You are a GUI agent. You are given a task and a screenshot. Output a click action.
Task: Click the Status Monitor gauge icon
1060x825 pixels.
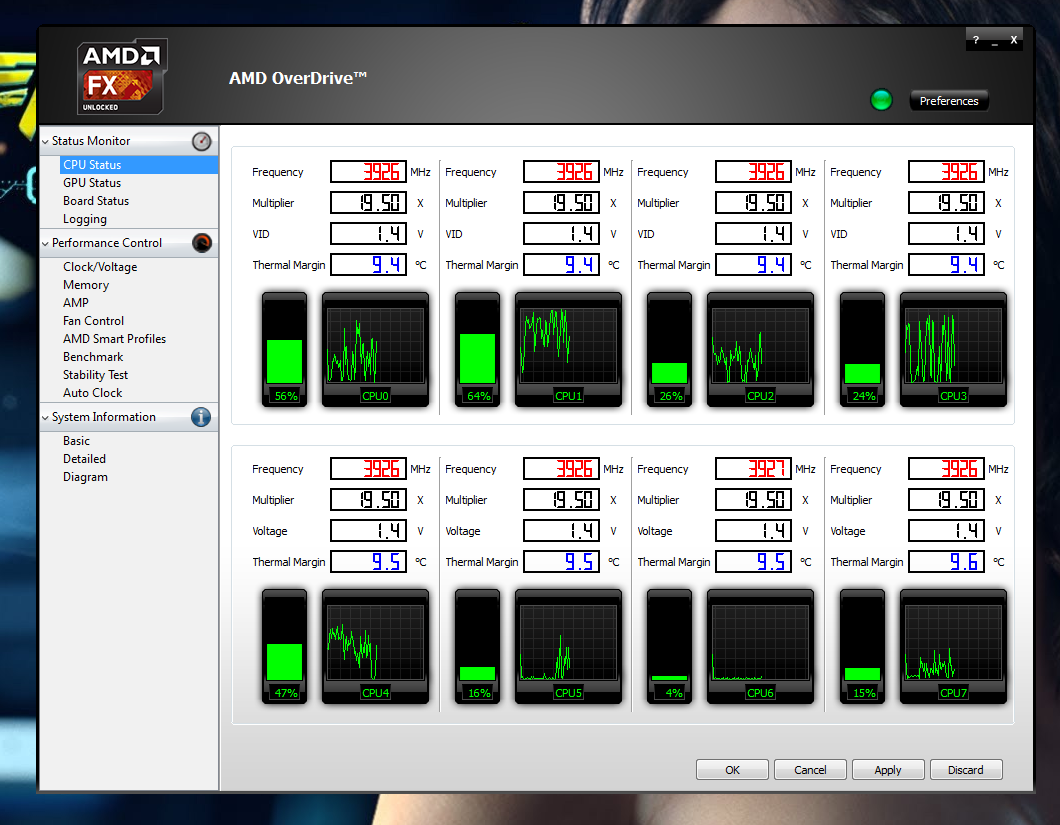pyautogui.click(x=201, y=141)
